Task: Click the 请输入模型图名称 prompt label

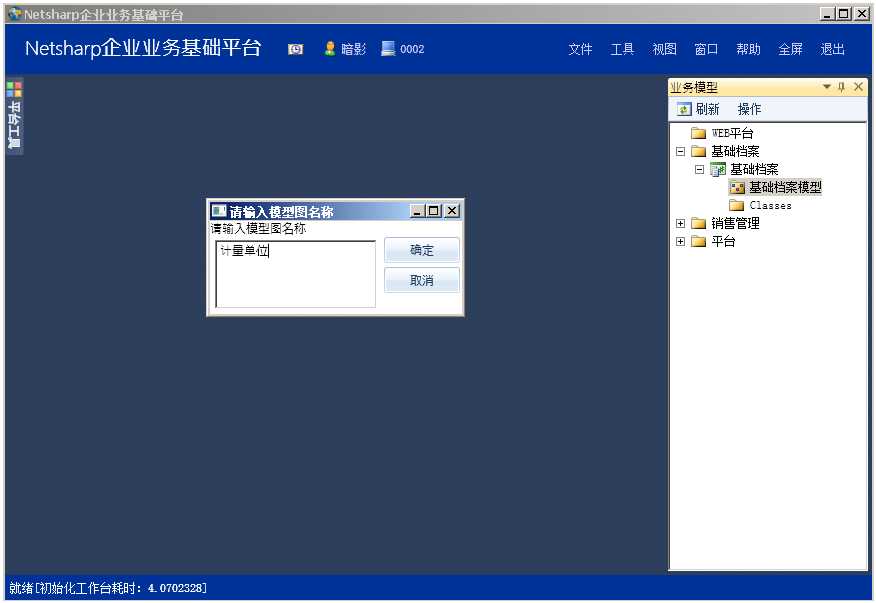Action: (x=258, y=228)
